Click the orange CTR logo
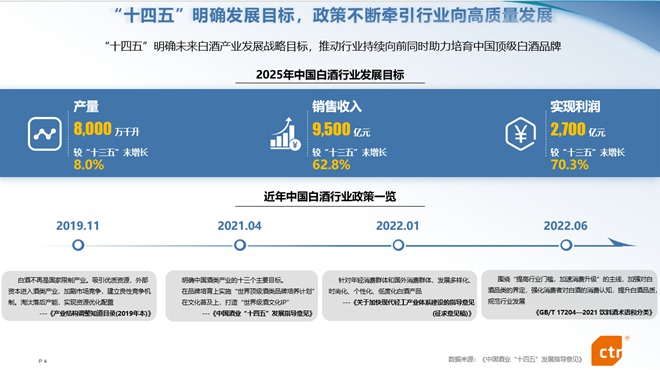660x370 pixels. [x=607, y=350]
